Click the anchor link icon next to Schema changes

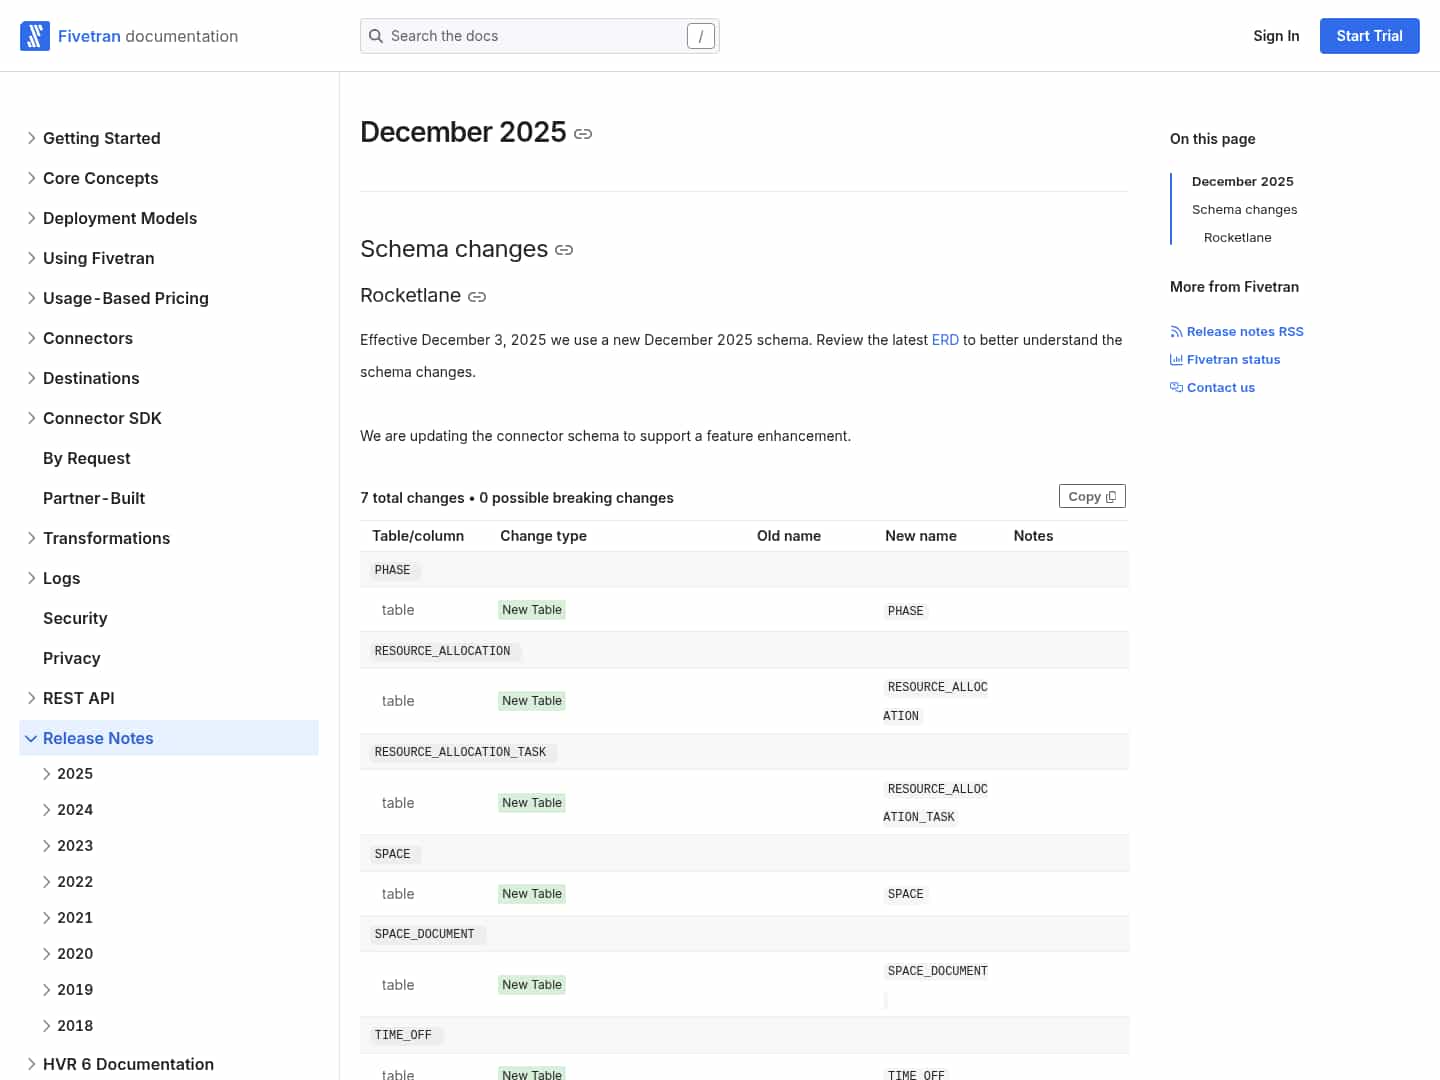(564, 250)
